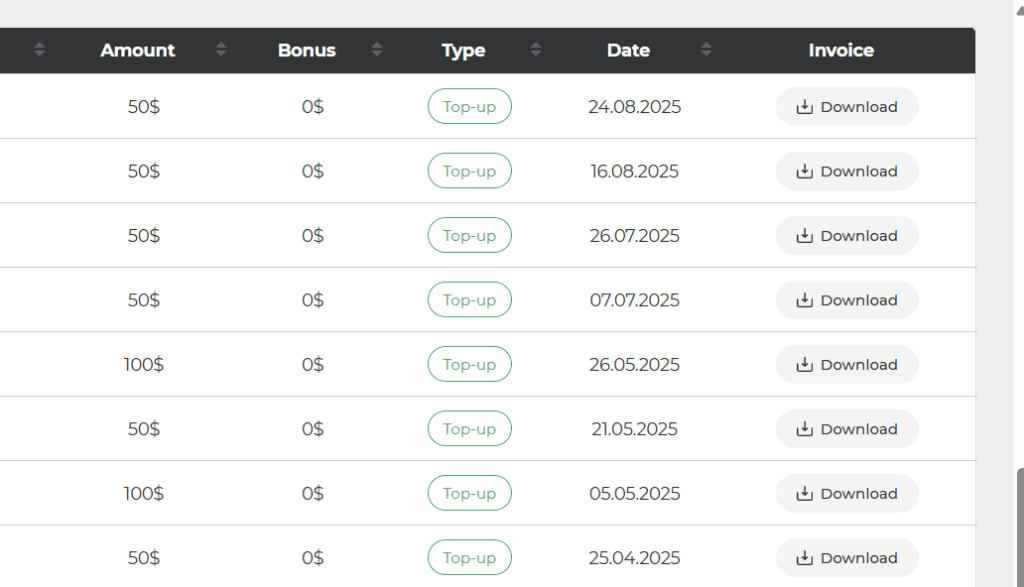Click download icon for 26.07.2025 invoice
The height and width of the screenshot is (587, 1024).
coord(805,236)
